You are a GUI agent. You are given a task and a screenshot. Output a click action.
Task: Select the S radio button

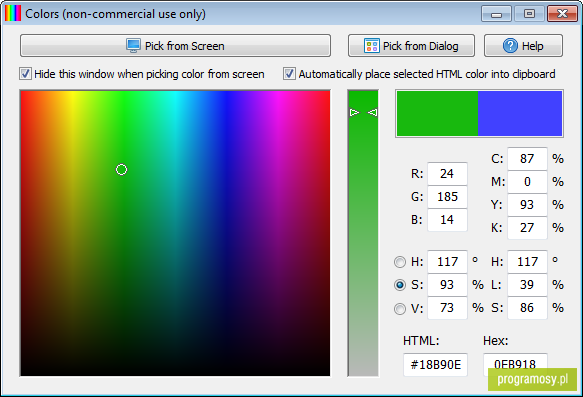(400, 285)
